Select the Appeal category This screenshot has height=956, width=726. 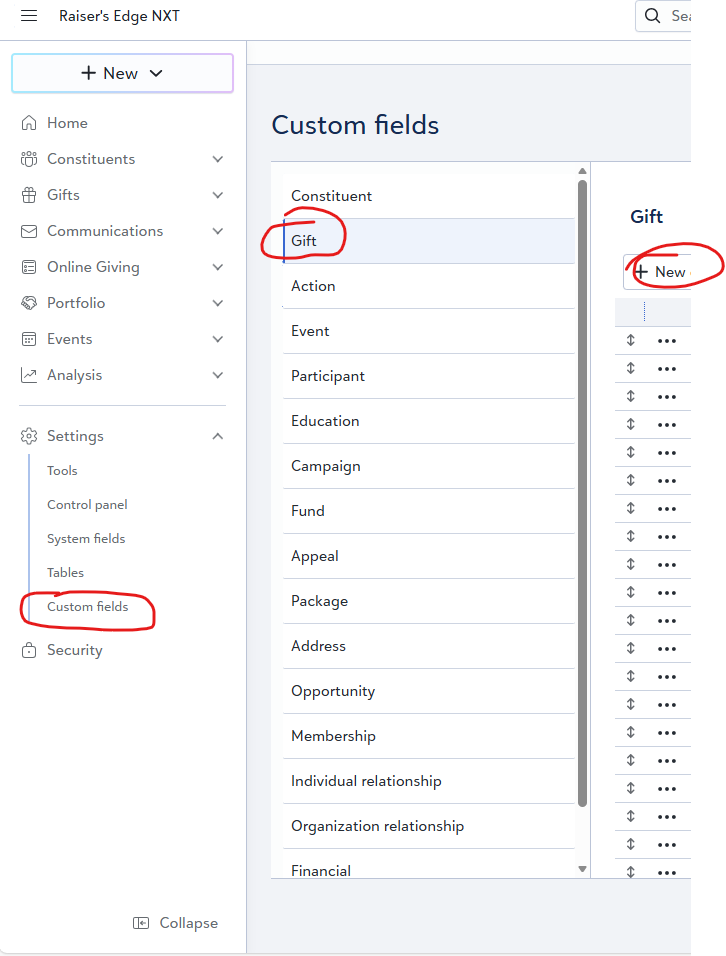point(429,556)
